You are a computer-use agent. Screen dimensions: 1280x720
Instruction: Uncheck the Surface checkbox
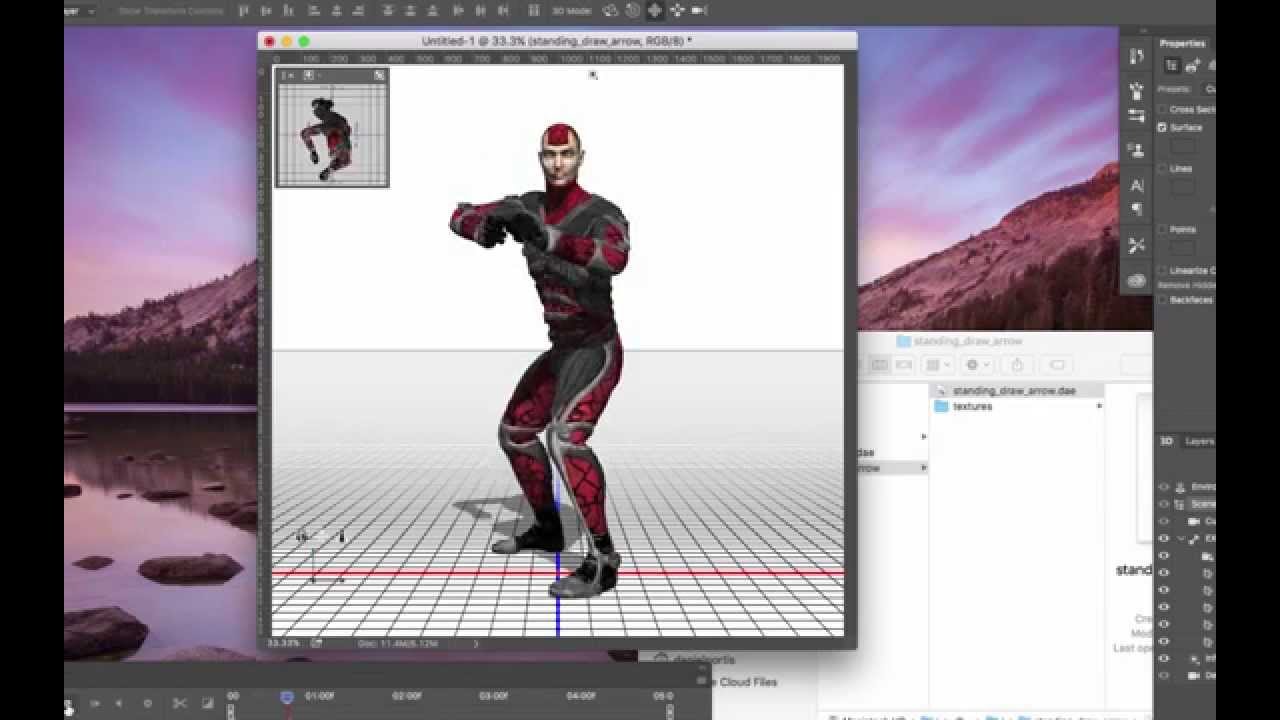pos(1162,127)
